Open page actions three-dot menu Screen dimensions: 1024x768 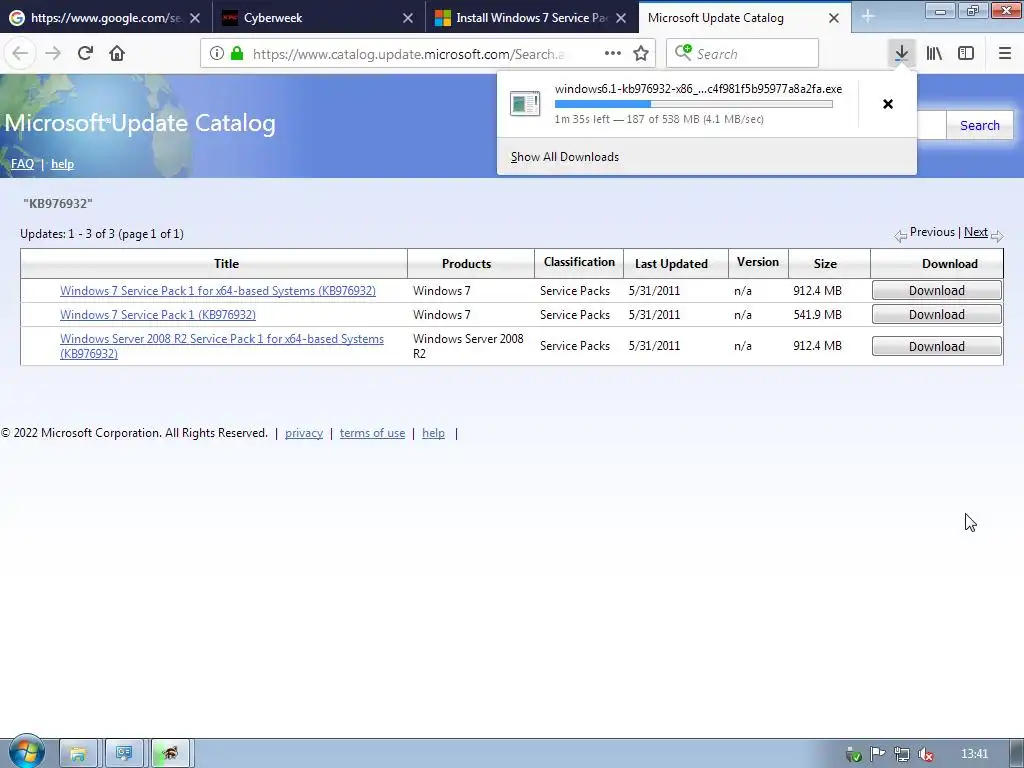tap(613, 54)
